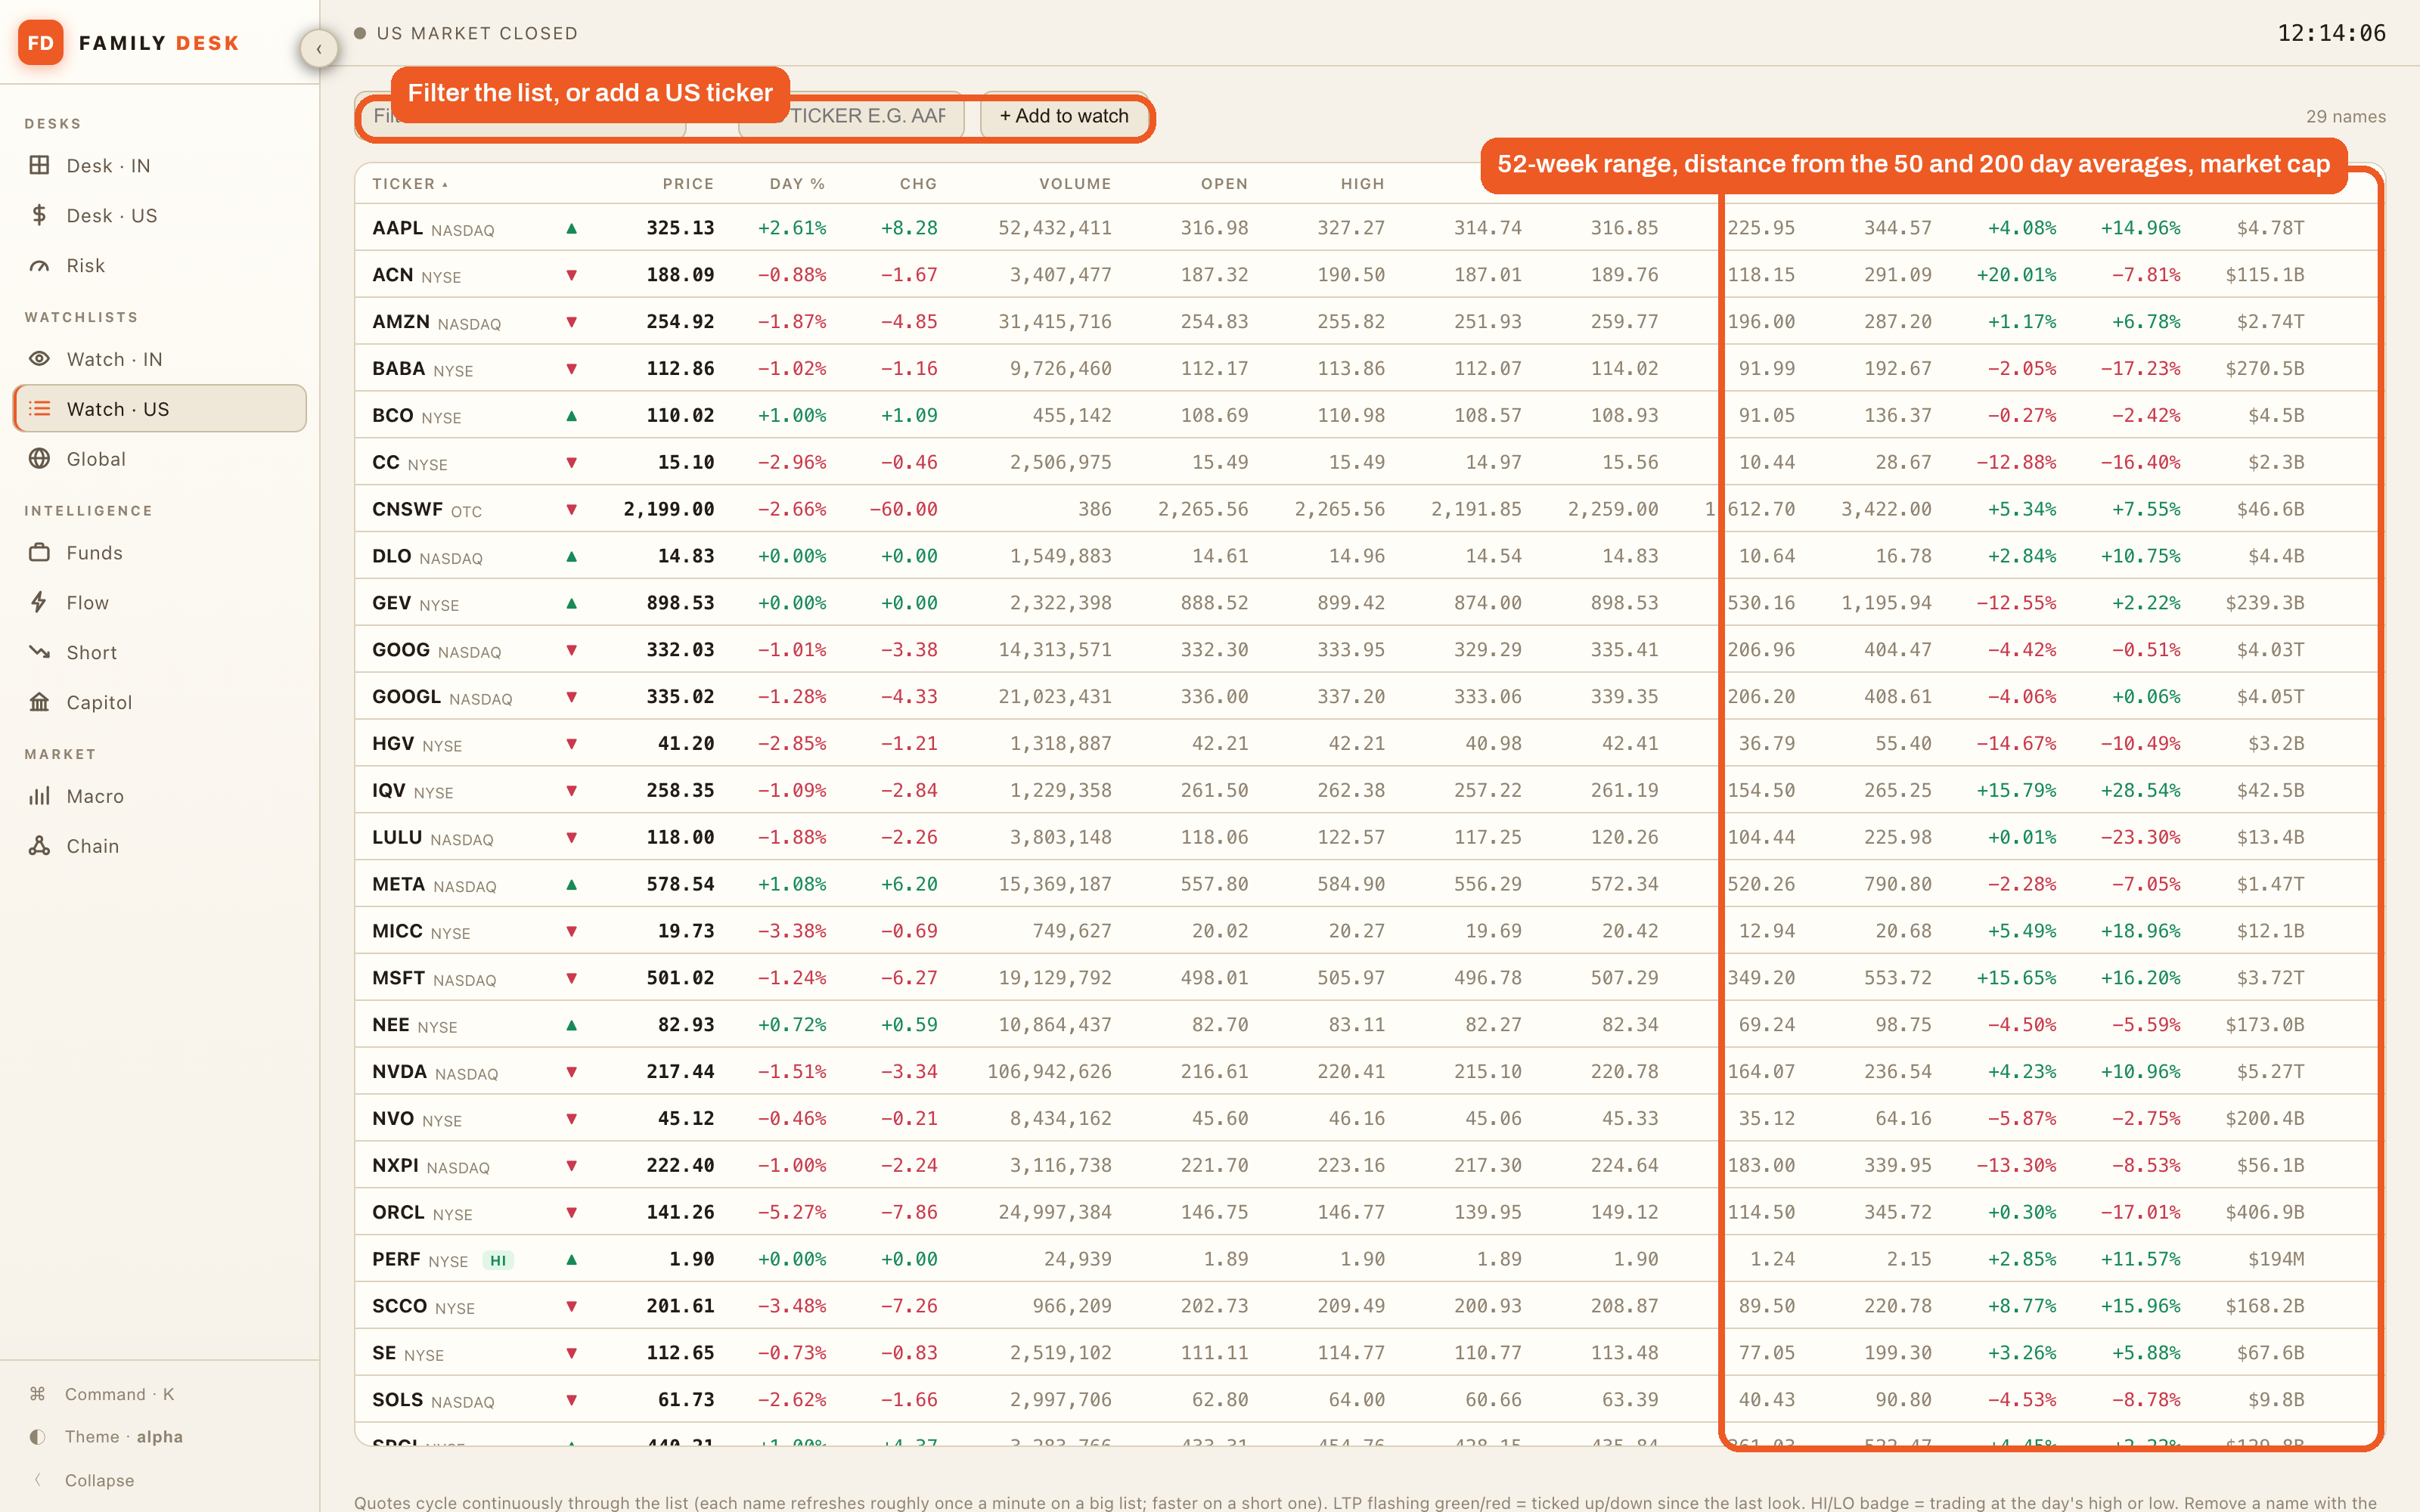
Task: Open the Global globe icon
Action: point(39,459)
